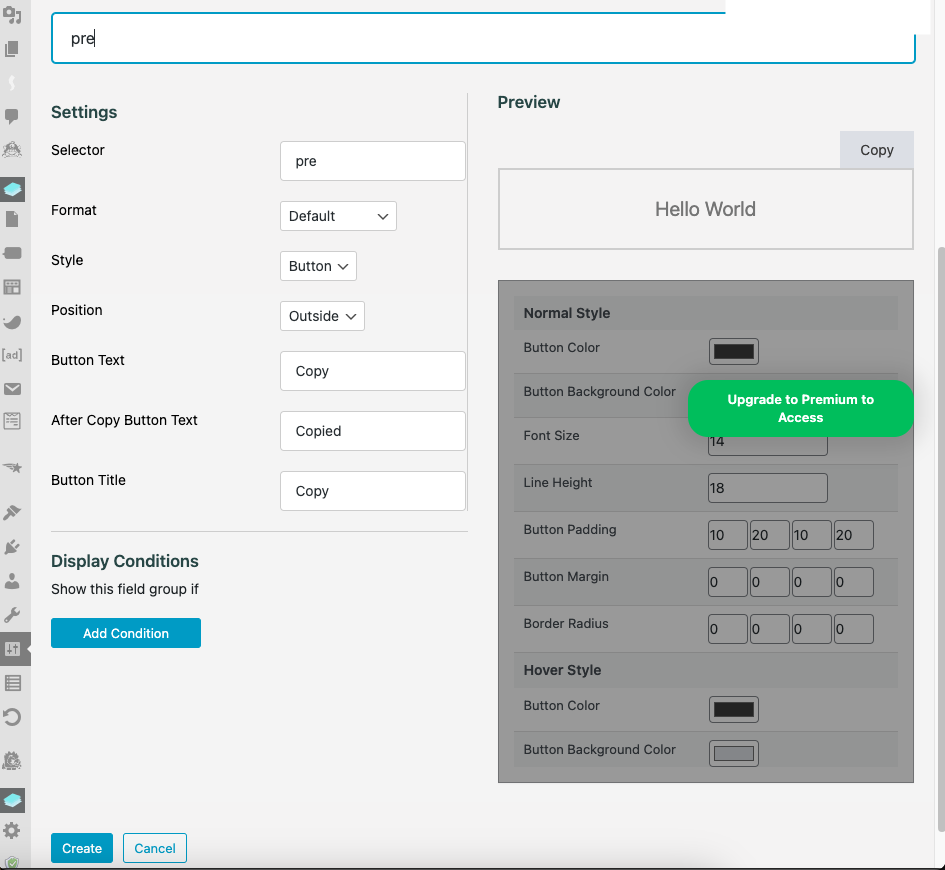
Task: Click the list rows icon in sidebar
Action: [12, 683]
